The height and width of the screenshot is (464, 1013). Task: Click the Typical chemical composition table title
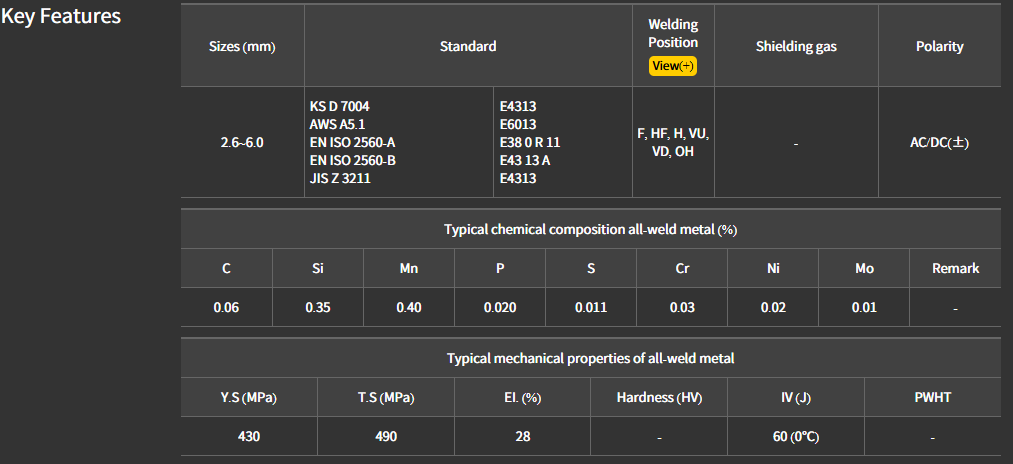(590, 229)
